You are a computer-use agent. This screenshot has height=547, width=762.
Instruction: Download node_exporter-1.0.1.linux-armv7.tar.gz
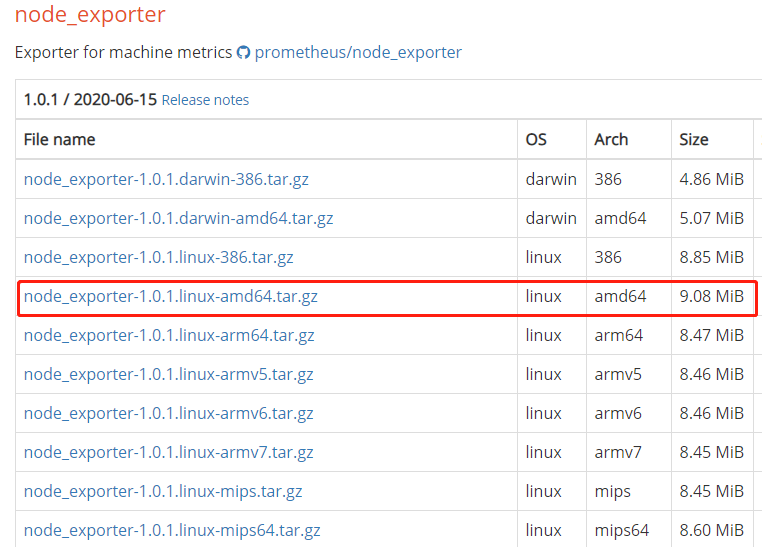(169, 452)
